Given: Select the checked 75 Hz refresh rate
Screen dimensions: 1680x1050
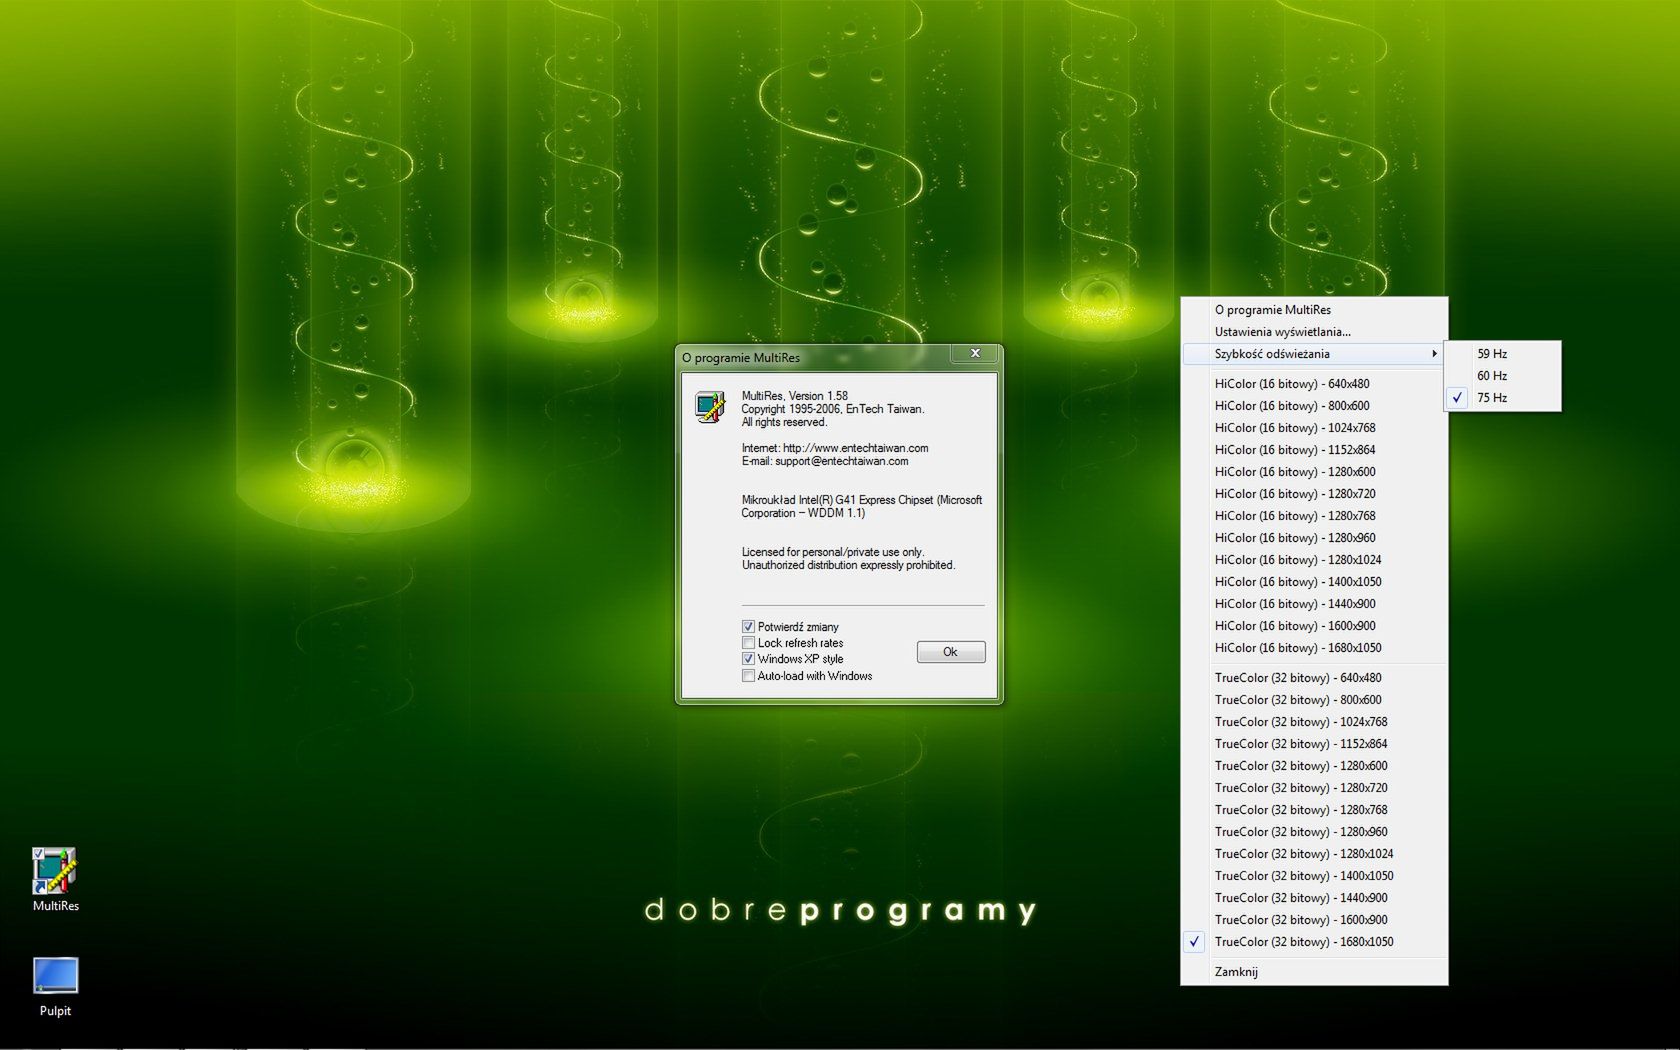Looking at the screenshot, I should click(1502, 398).
